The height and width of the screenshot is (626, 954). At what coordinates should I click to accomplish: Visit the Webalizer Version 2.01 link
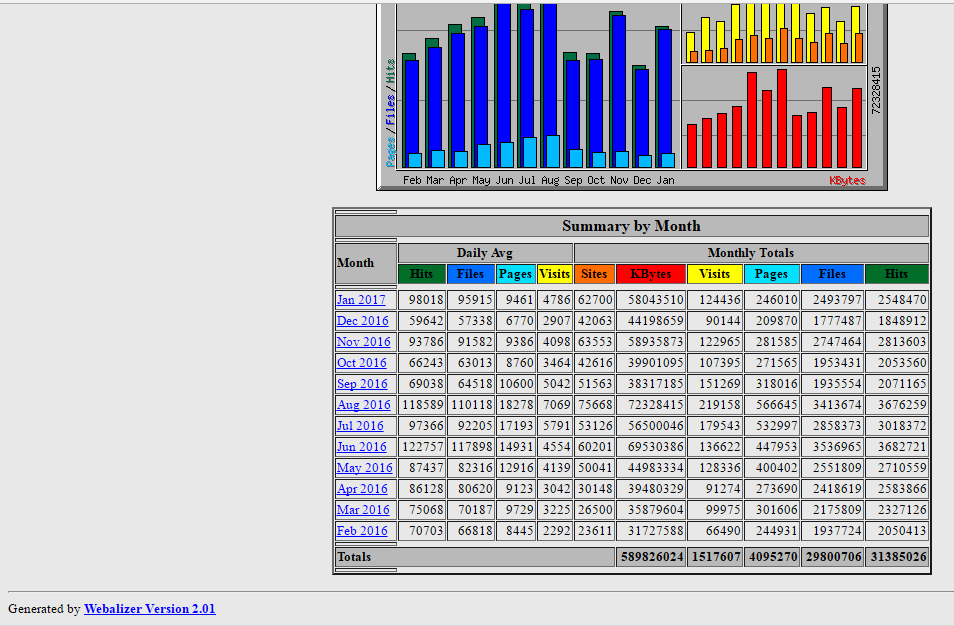tap(149, 609)
